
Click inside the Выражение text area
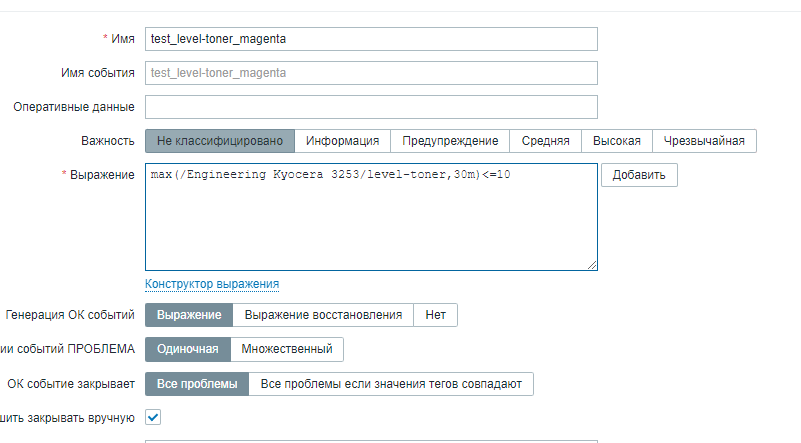coord(371,217)
